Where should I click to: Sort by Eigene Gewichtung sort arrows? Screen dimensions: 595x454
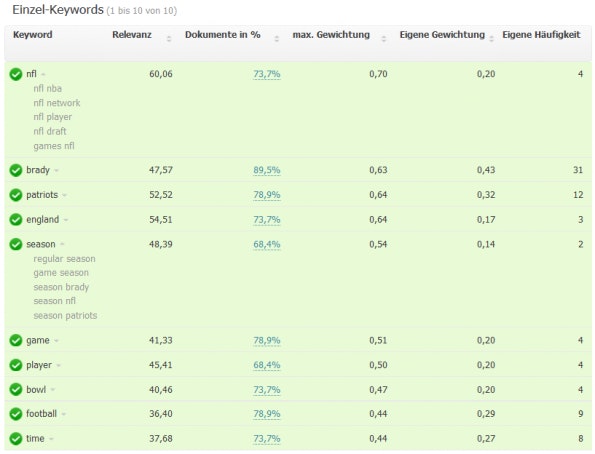pyautogui.click(x=491, y=38)
